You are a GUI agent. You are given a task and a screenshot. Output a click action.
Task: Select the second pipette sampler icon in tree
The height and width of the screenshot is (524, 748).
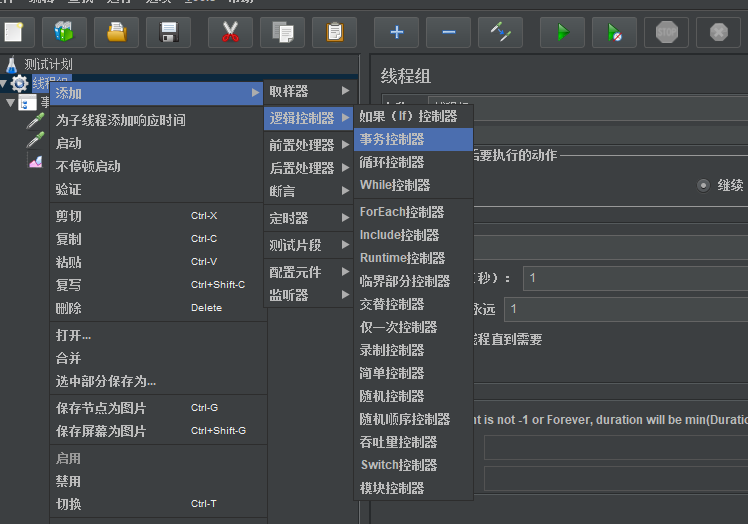tap(35, 140)
